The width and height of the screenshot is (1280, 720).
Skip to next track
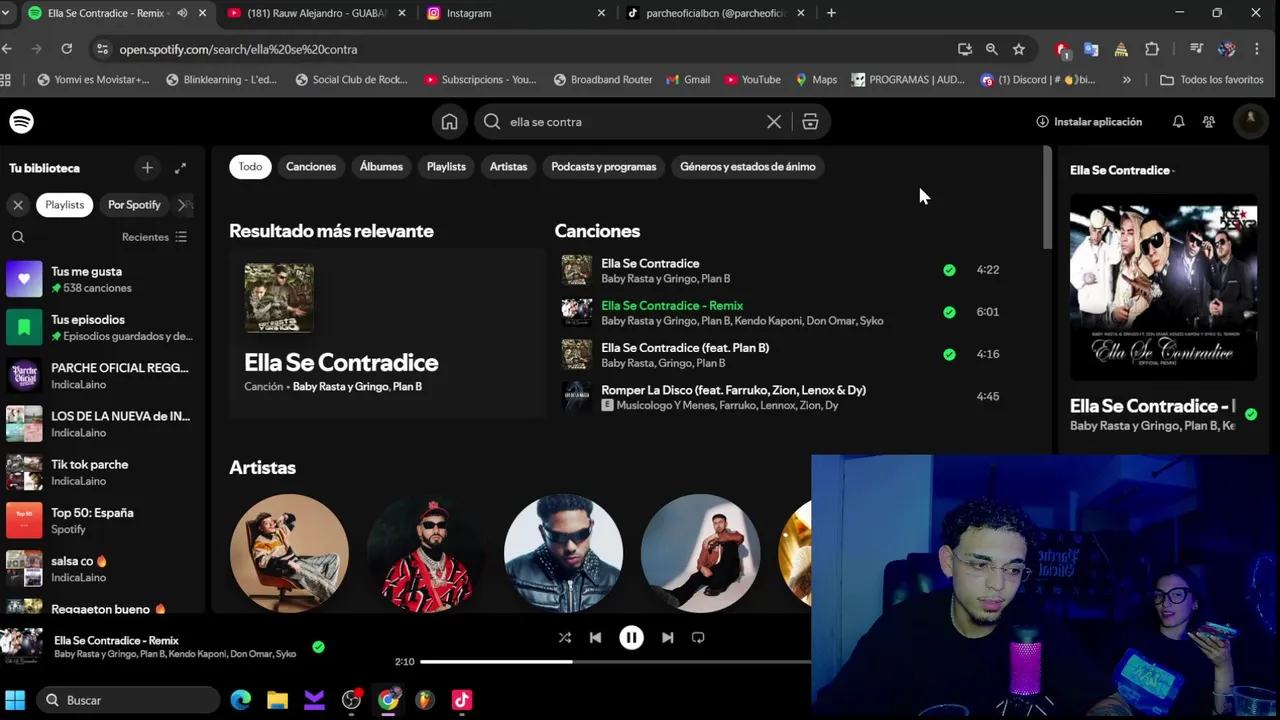667,637
